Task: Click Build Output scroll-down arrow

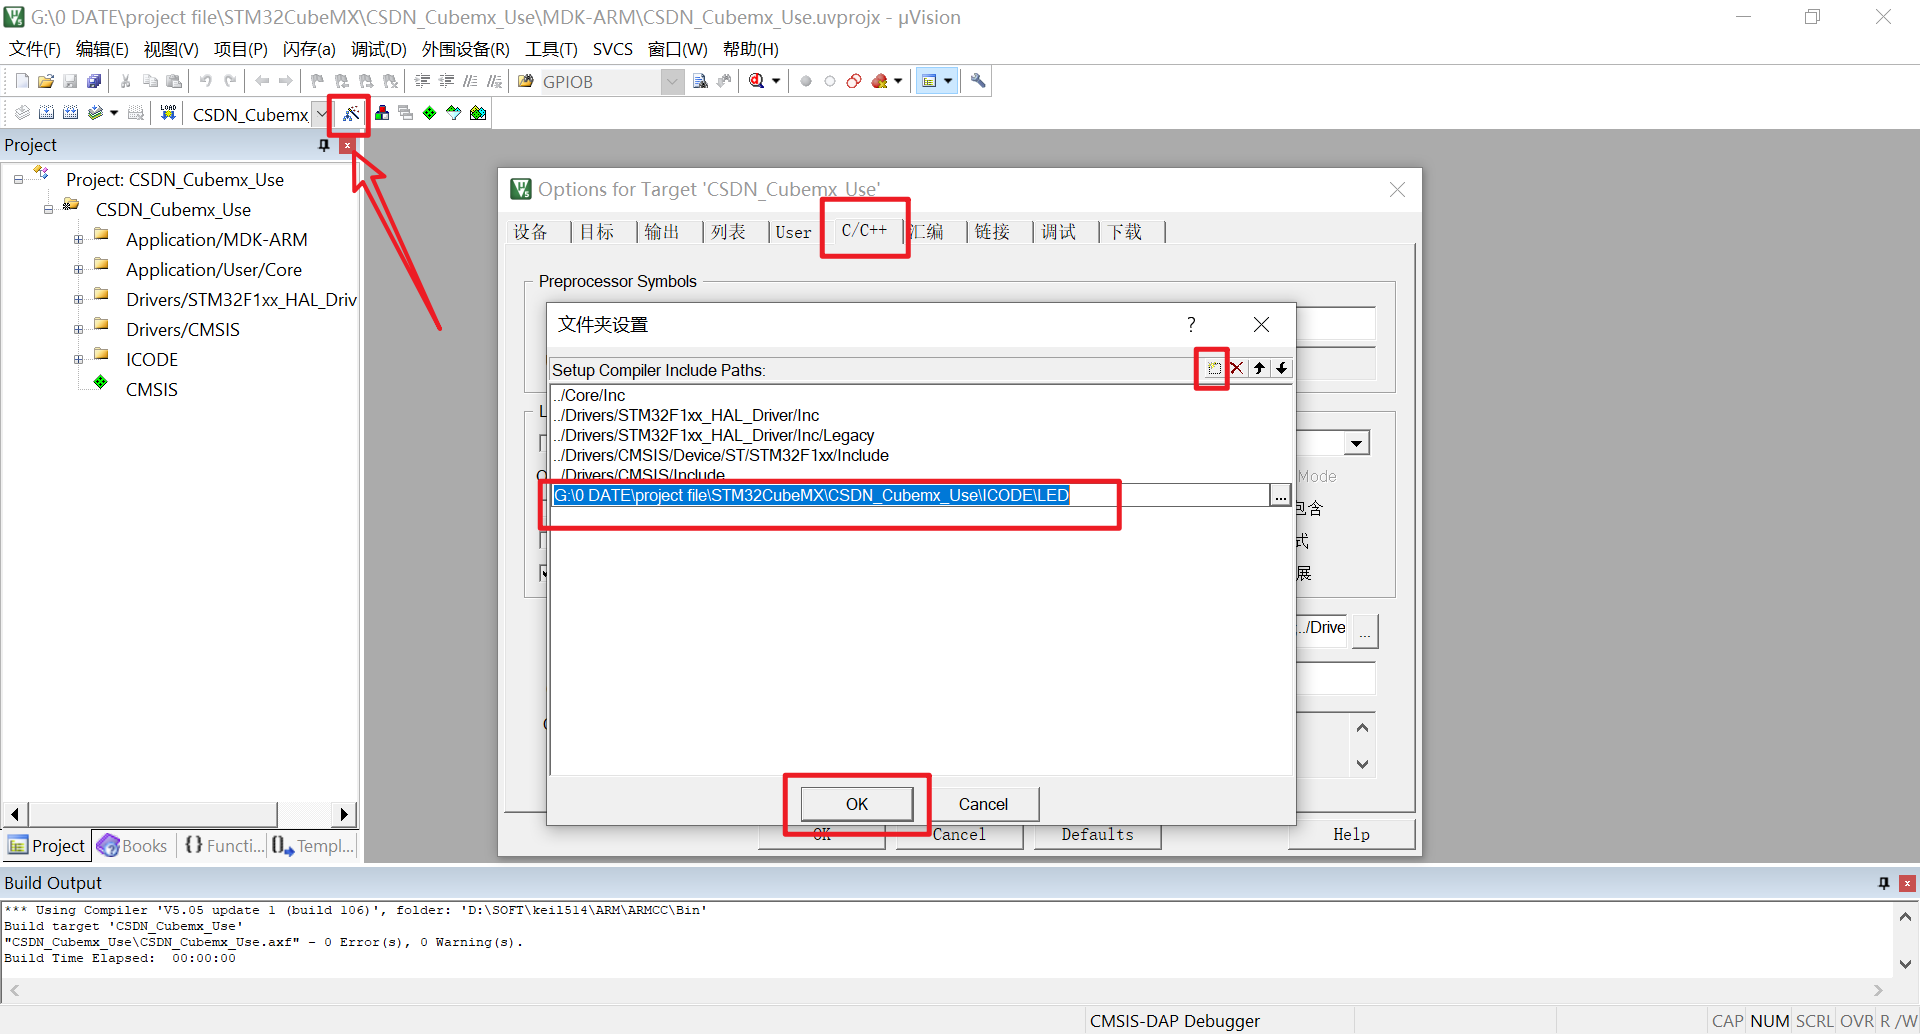Action: pos(1905,964)
